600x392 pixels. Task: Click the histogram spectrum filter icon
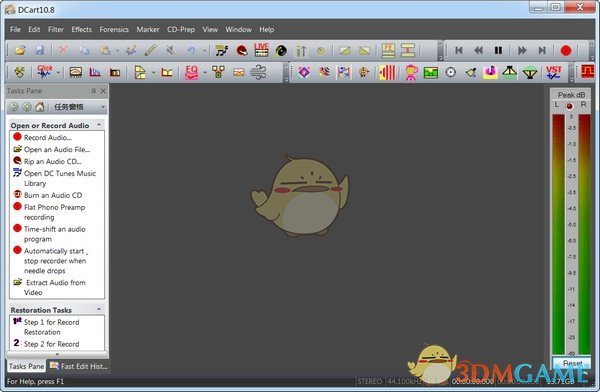[95, 72]
